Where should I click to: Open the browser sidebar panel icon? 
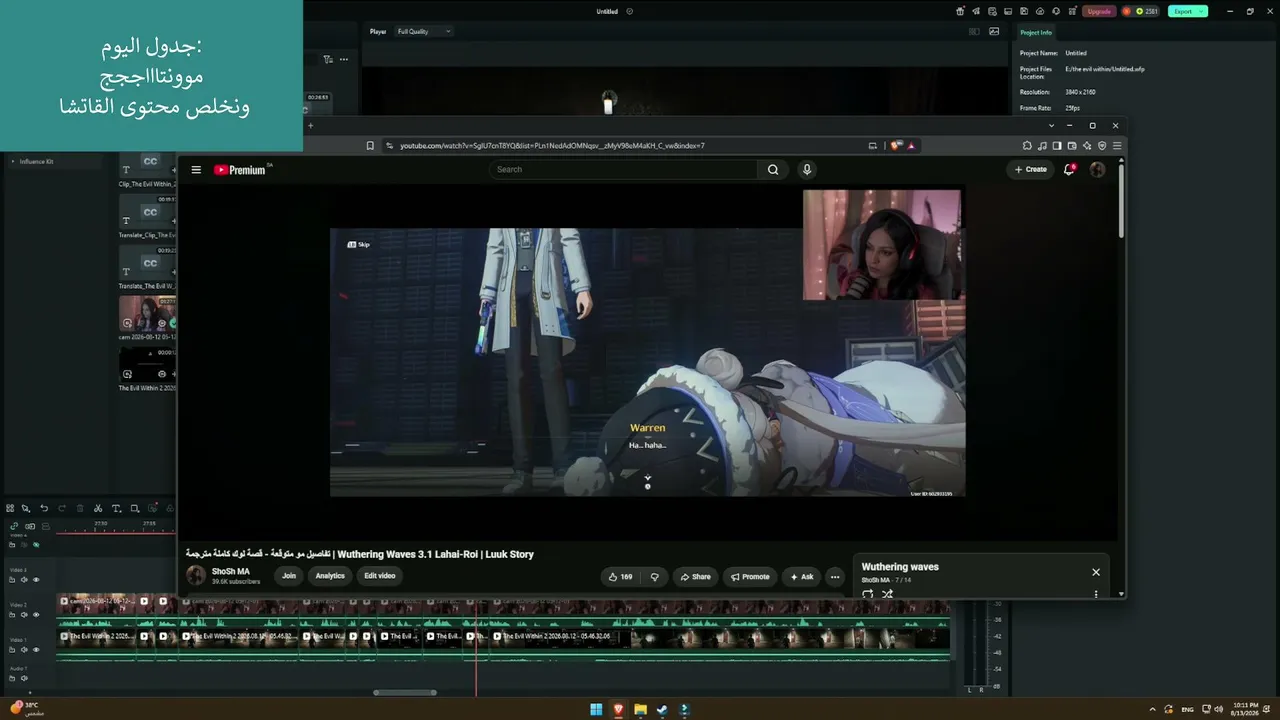point(1057,146)
